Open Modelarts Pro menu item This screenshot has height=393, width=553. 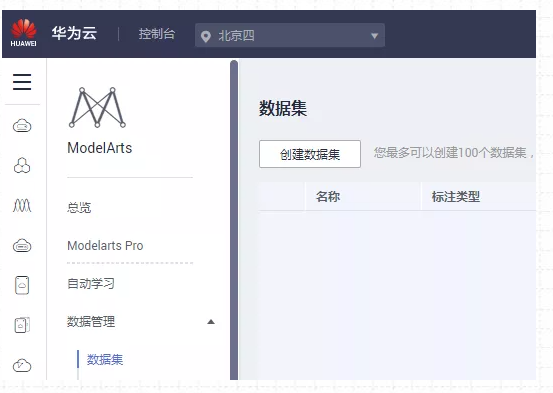pyautogui.click(x=105, y=246)
